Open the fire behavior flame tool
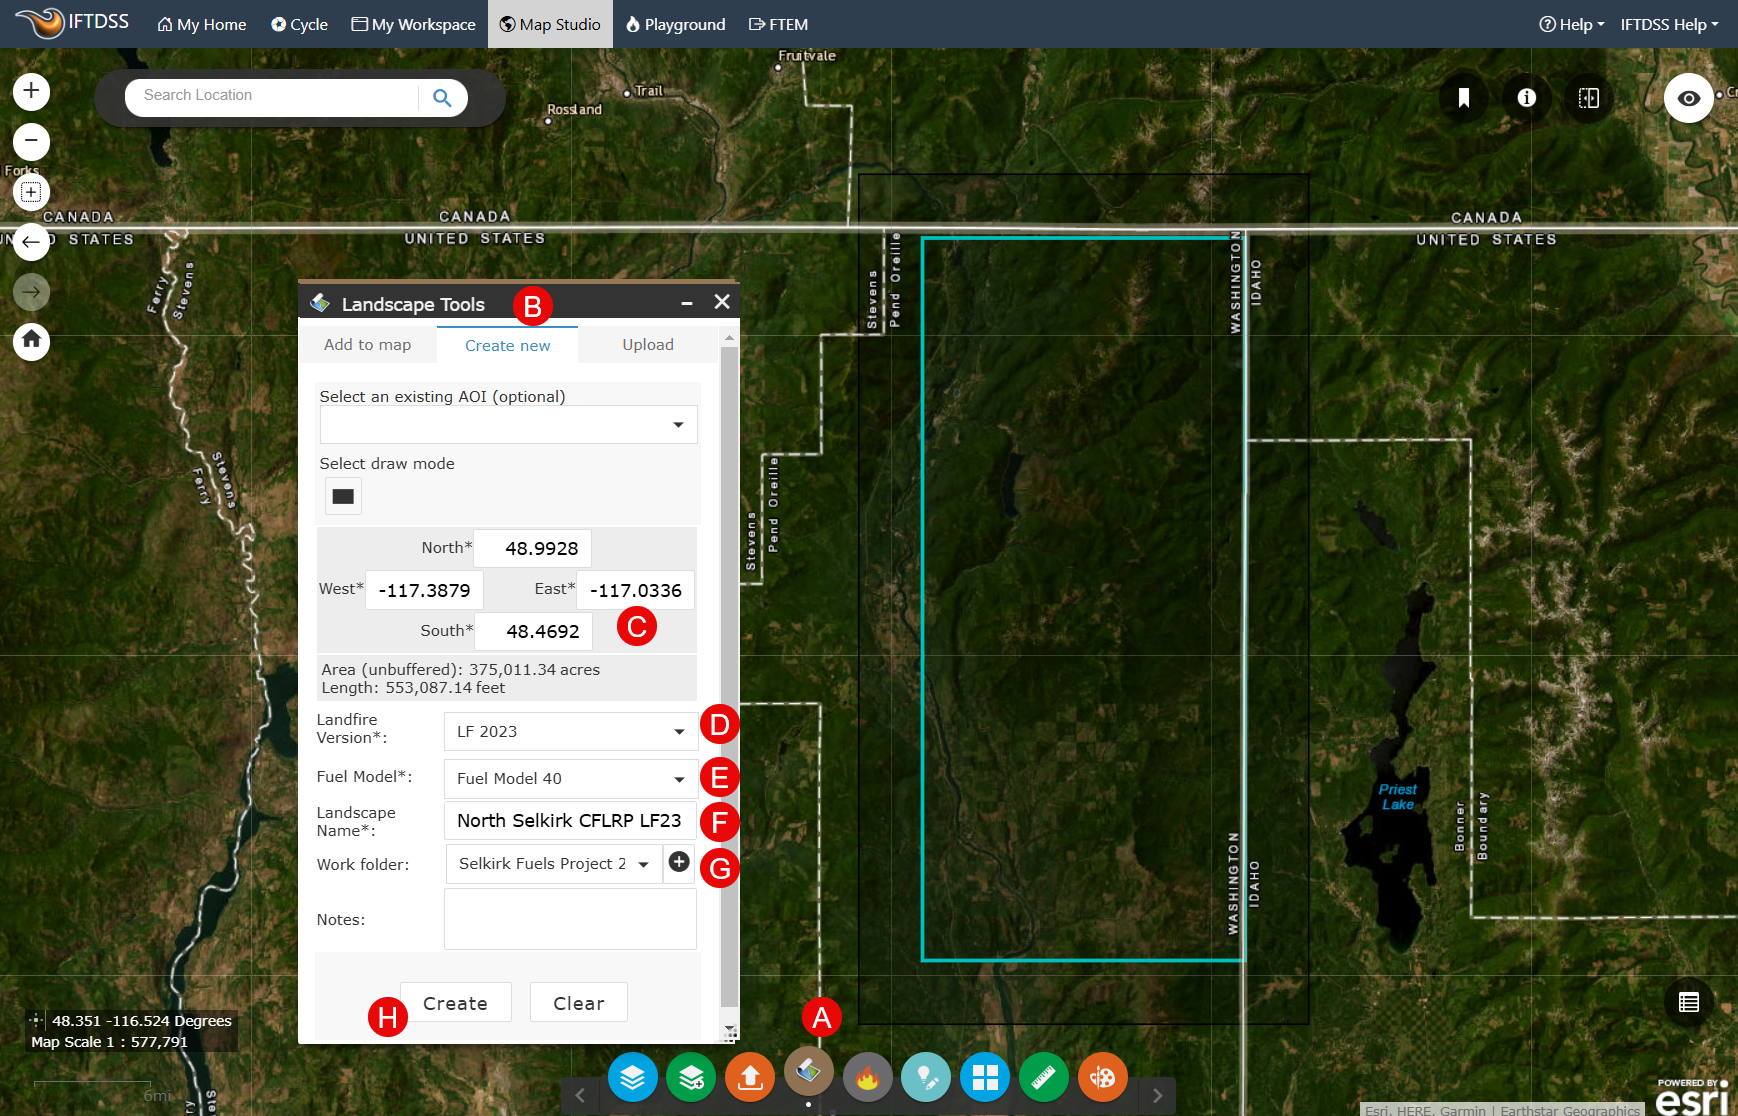Viewport: 1738px width, 1116px height. (x=867, y=1077)
